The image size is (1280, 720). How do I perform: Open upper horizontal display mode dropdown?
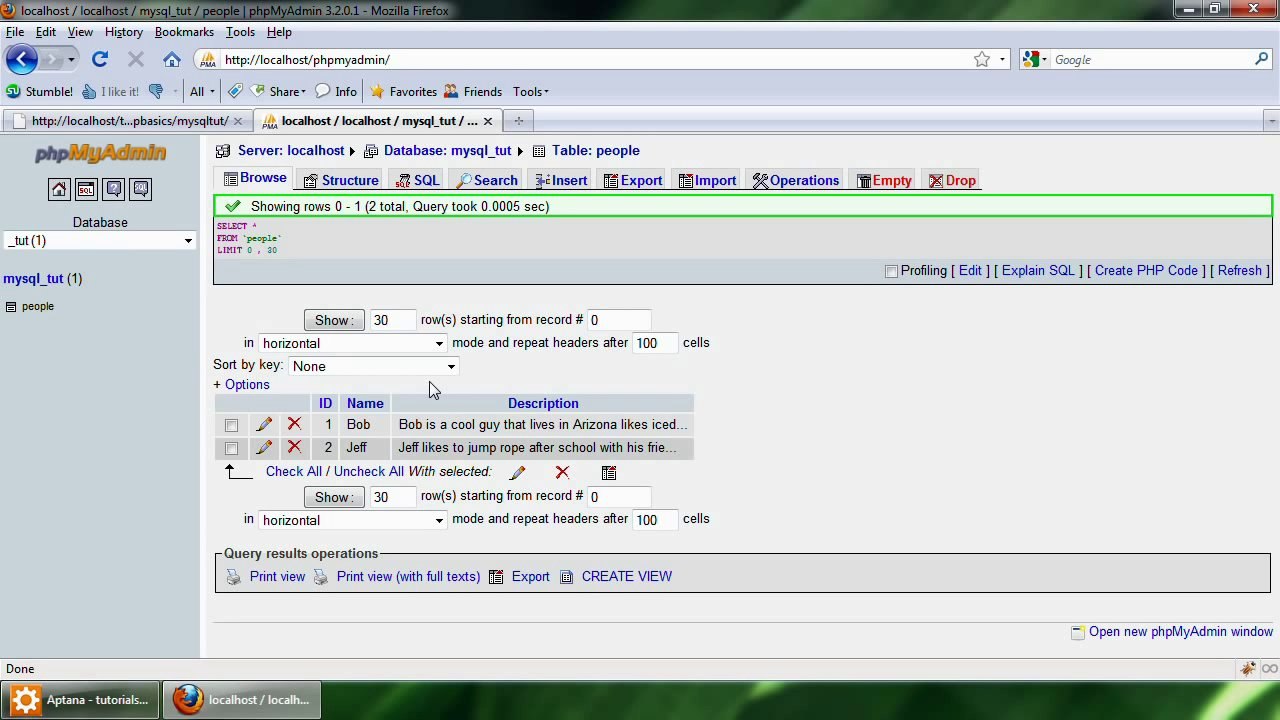352,343
